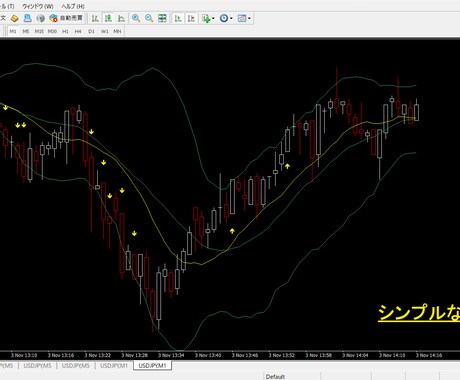Click the 3 Nov 14:10 time axis label
460x380 pixels.
pyautogui.click(x=392, y=355)
